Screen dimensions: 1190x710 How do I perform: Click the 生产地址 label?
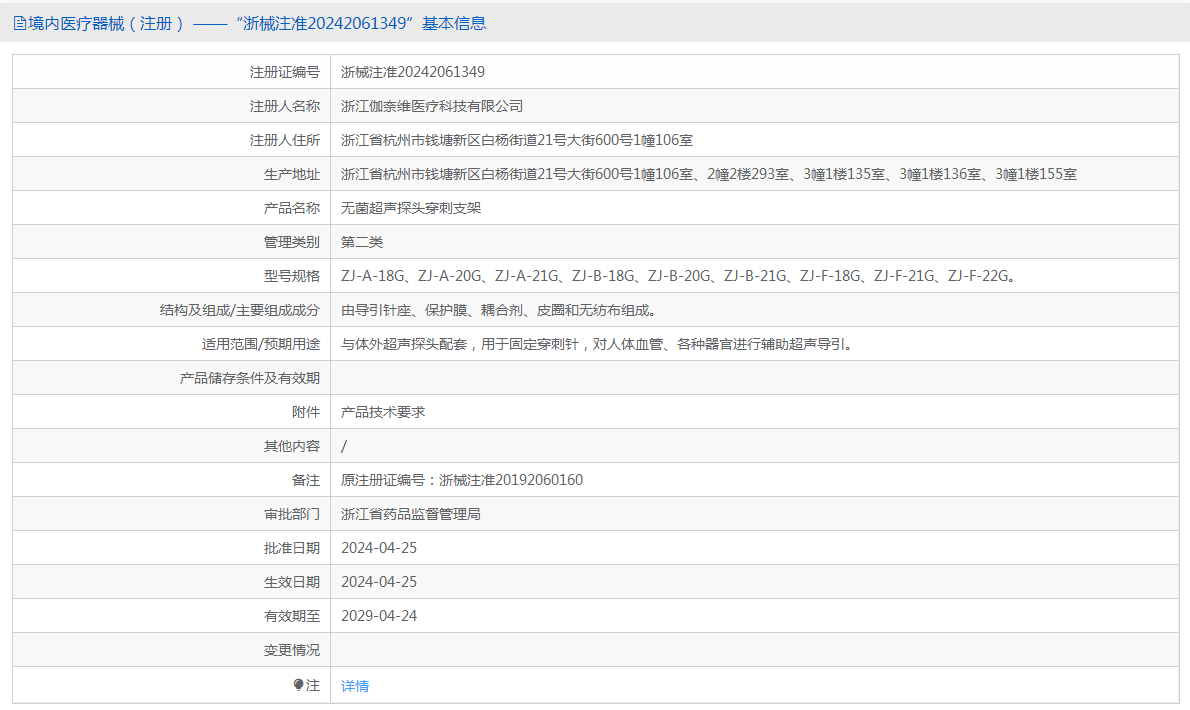click(292, 174)
